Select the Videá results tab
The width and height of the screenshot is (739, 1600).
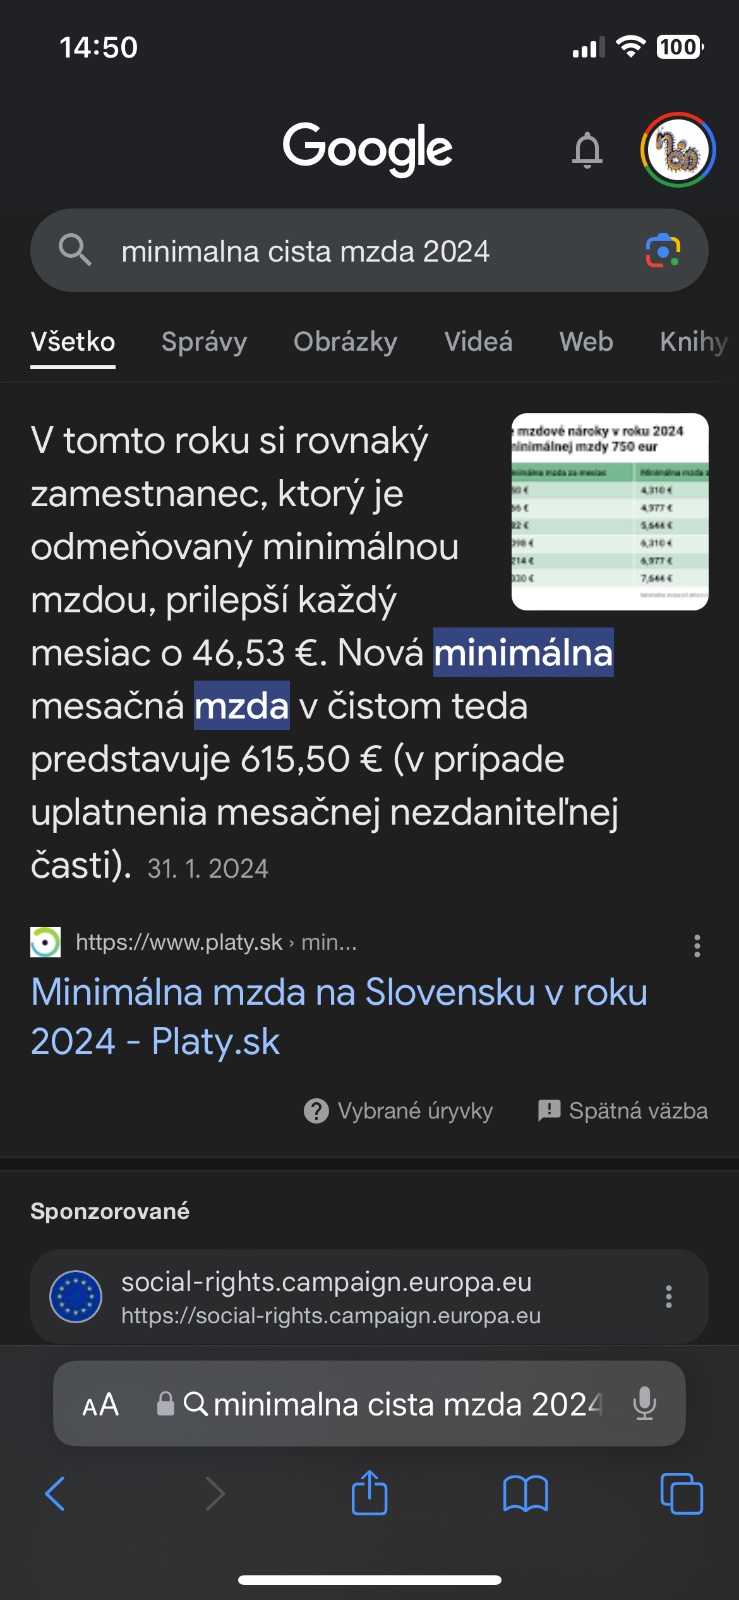tap(478, 342)
